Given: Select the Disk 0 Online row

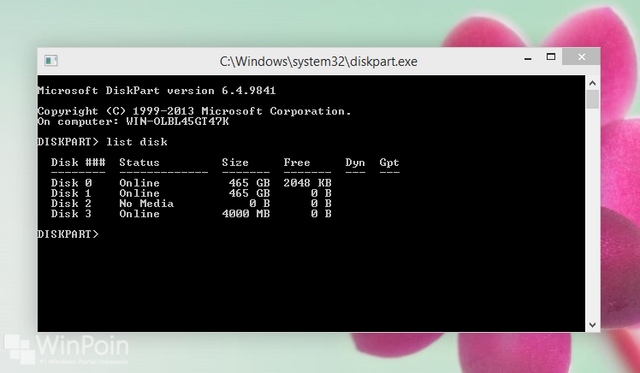Looking at the screenshot, I should [191, 183].
